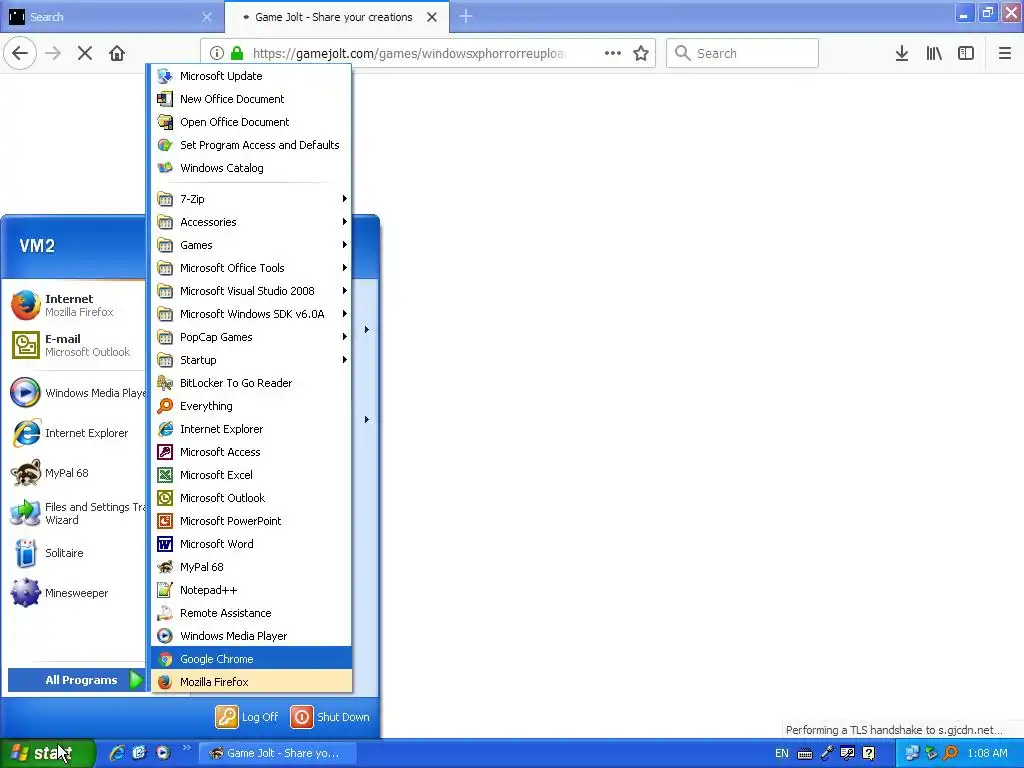Expand the Games submenu

point(251,245)
